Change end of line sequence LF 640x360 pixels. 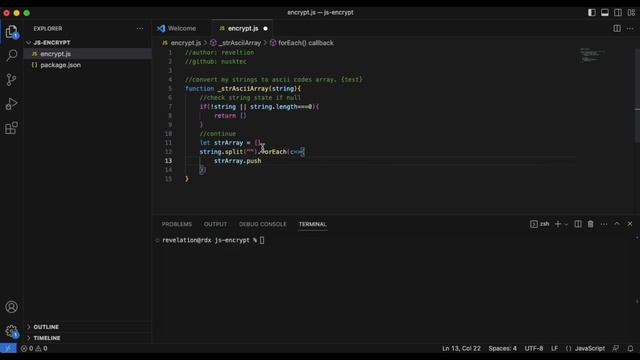(554, 348)
